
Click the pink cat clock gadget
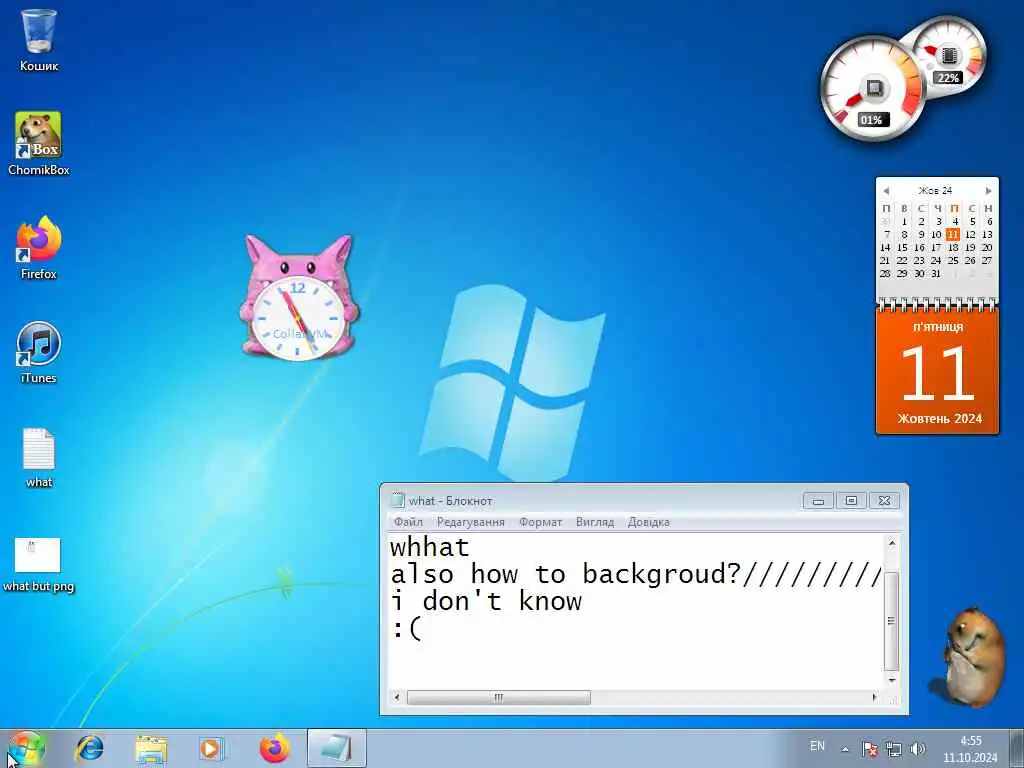299,298
